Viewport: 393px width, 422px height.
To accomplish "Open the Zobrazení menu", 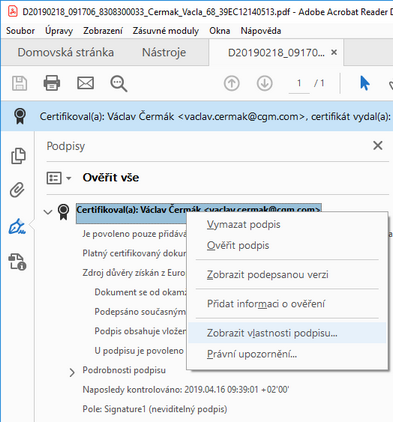I will coord(103,31).
